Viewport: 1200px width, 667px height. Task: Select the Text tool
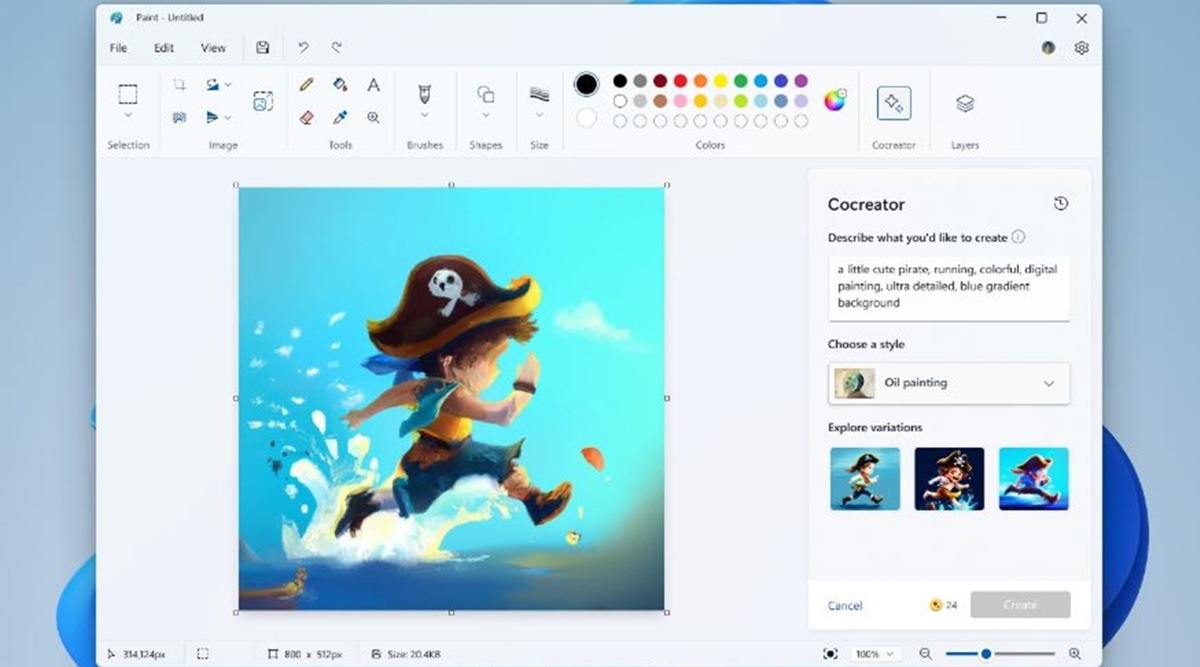pyautogui.click(x=373, y=85)
